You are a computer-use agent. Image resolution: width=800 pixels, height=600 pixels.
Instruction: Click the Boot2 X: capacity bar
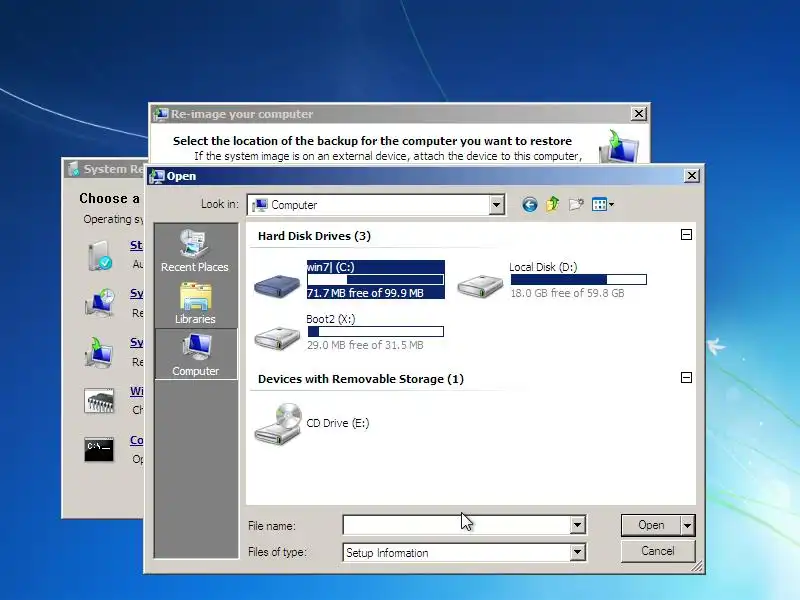[376, 332]
